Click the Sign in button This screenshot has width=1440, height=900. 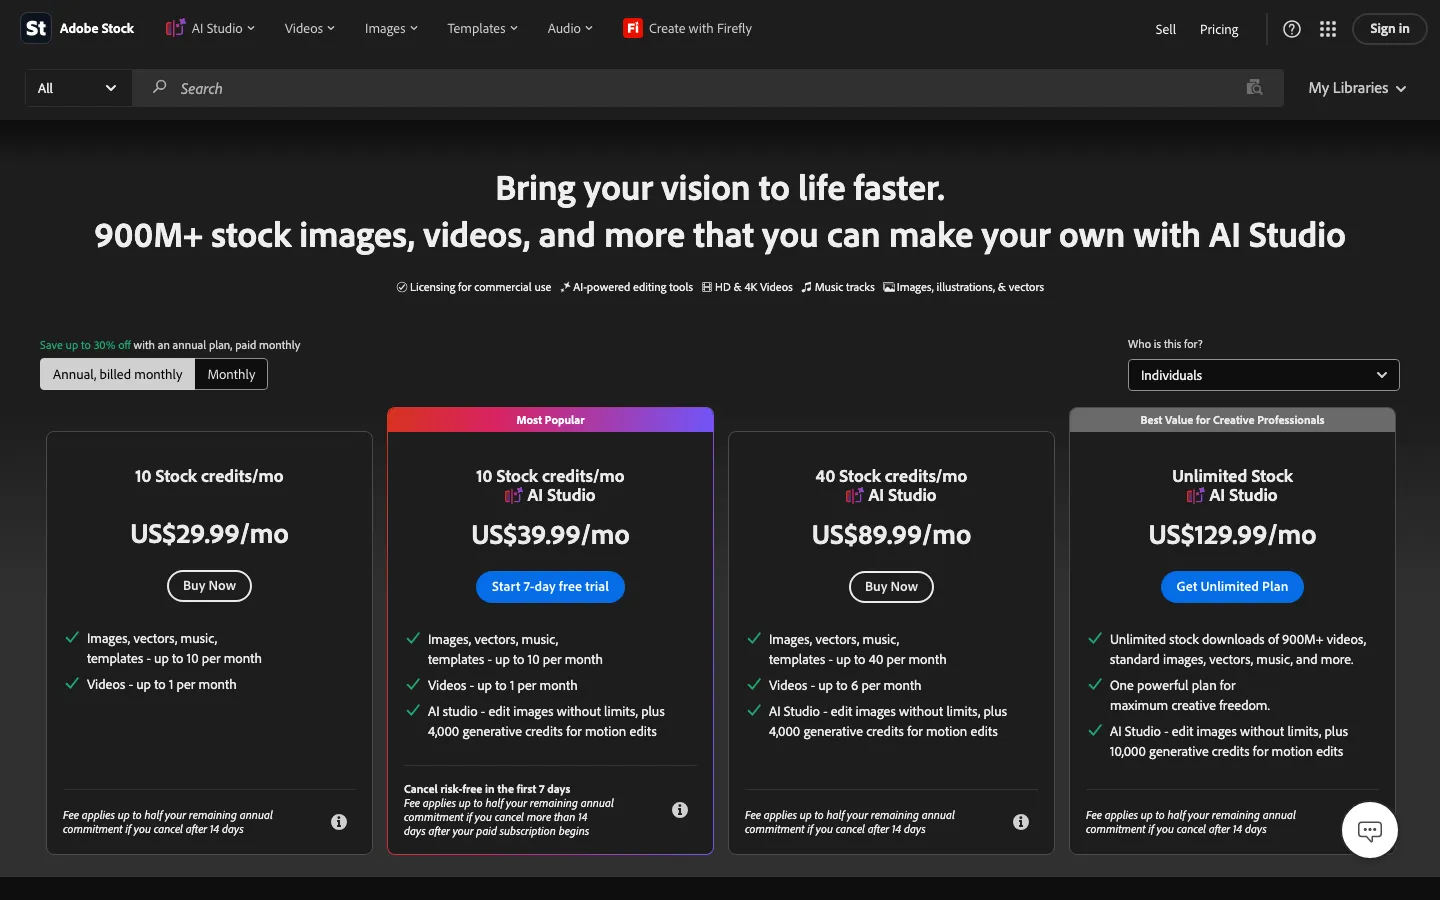[x=1390, y=29]
